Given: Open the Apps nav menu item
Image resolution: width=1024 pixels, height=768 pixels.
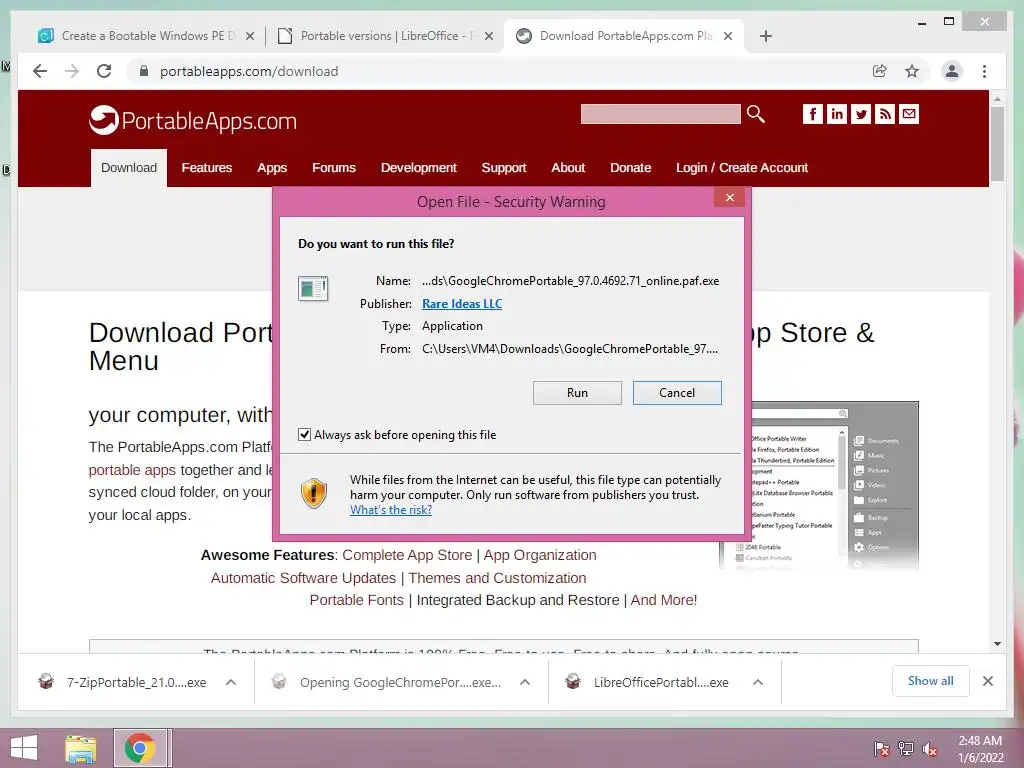Looking at the screenshot, I should pos(272,168).
